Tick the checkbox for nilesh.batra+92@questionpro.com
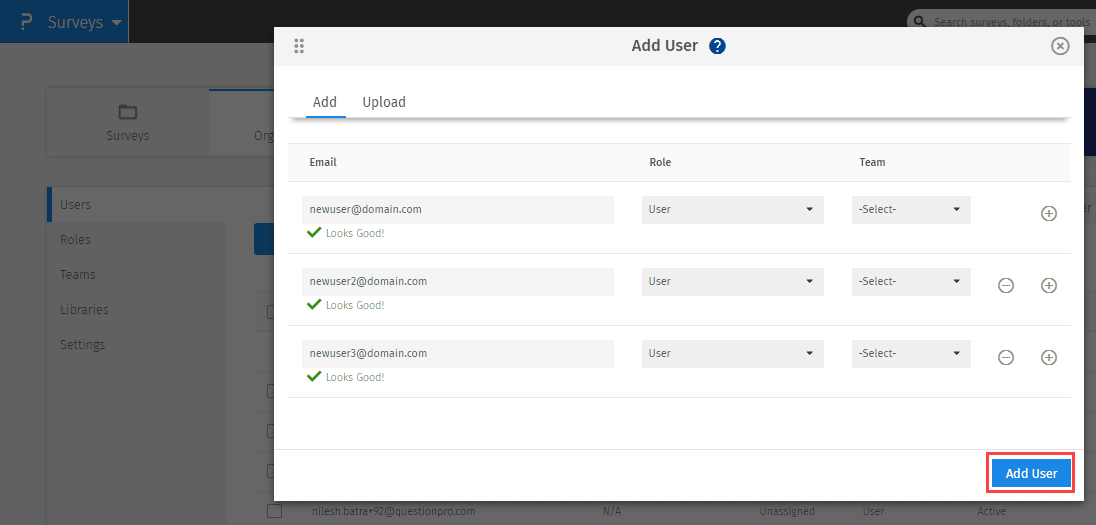The image size is (1096, 525). click(x=275, y=511)
